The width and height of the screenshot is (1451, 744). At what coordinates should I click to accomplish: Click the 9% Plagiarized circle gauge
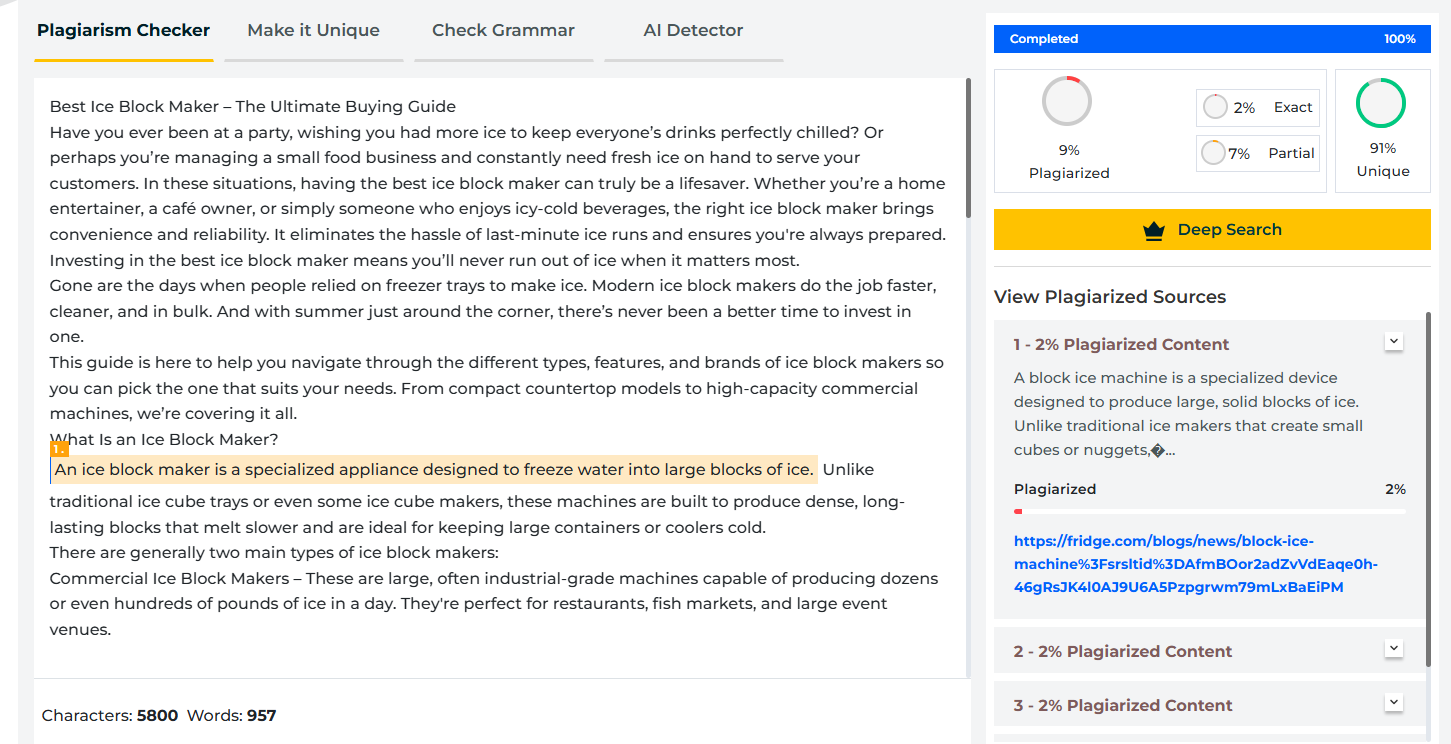[1067, 101]
